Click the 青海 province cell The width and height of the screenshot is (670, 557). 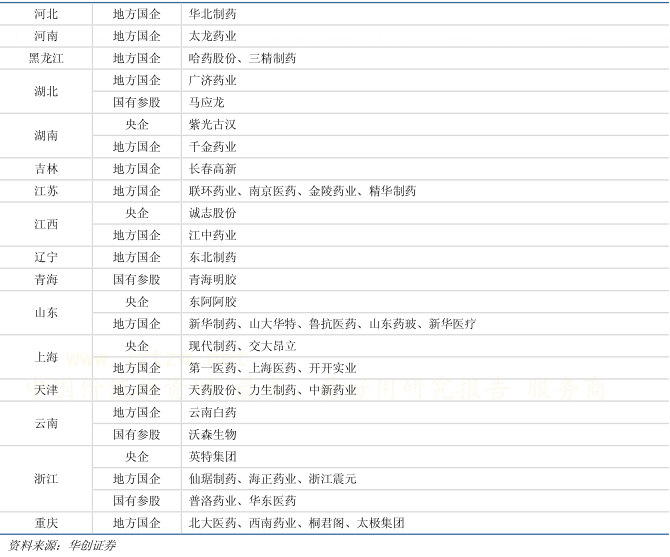pos(46,280)
